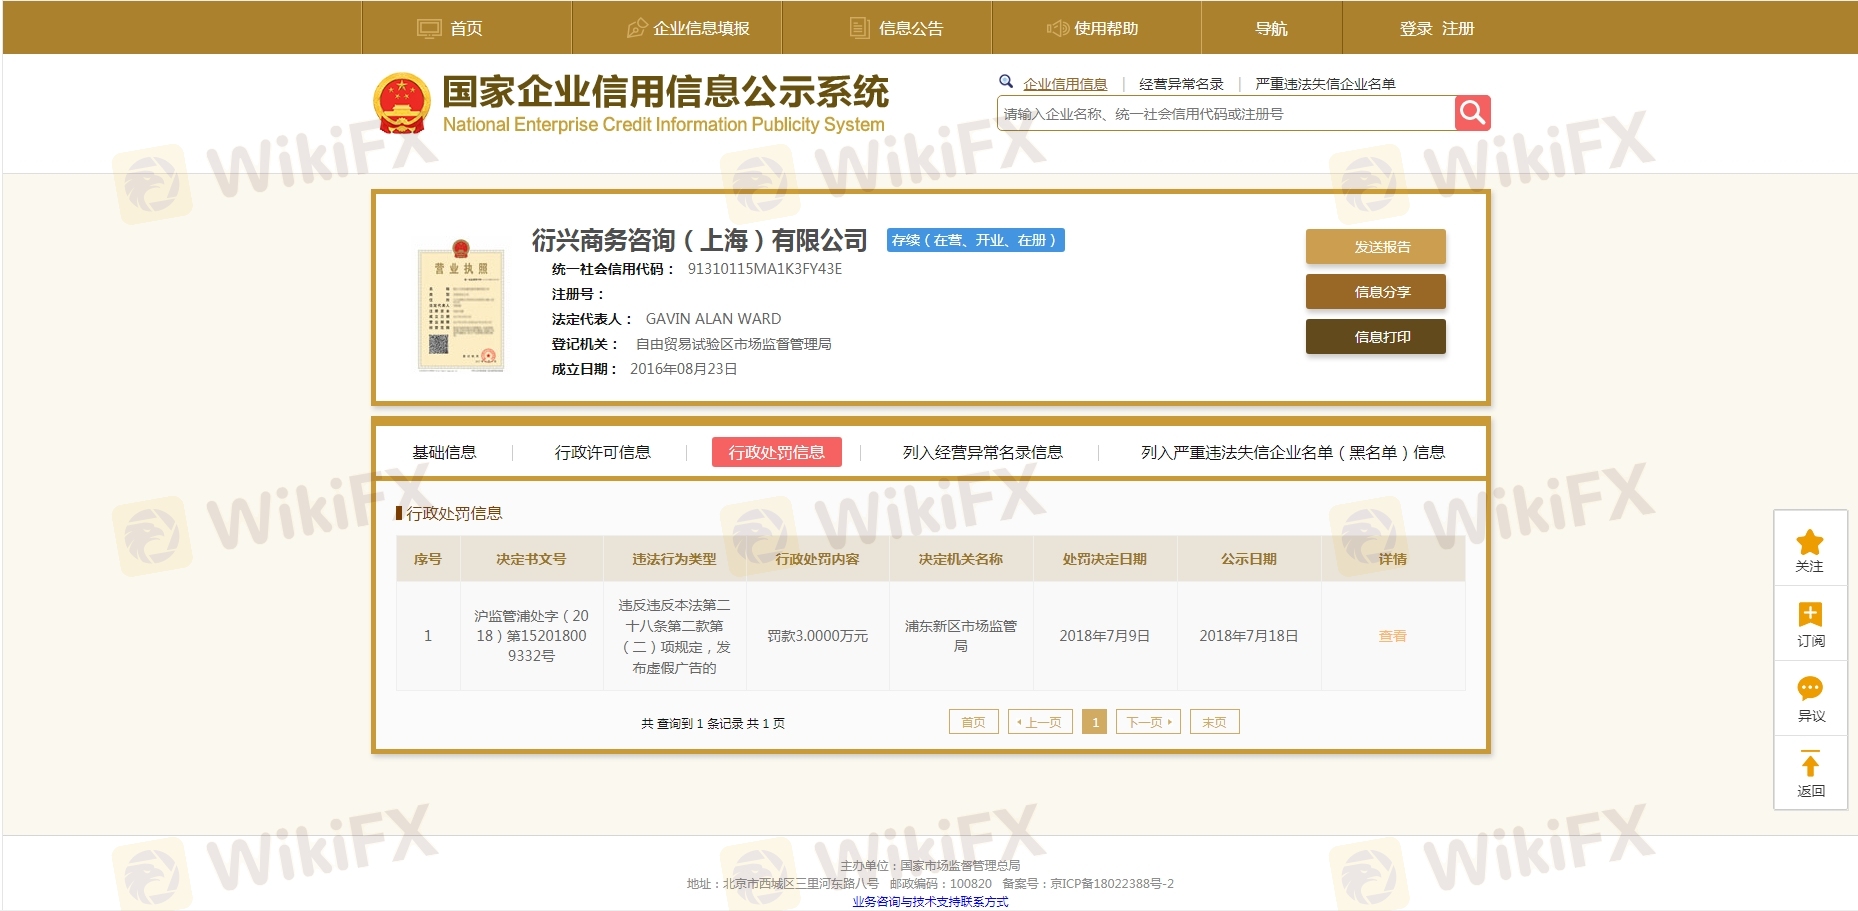The image size is (1858, 911).
Task: Switch to 列入严重违法失信企业名单 tab
Action: (x=1293, y=452)
